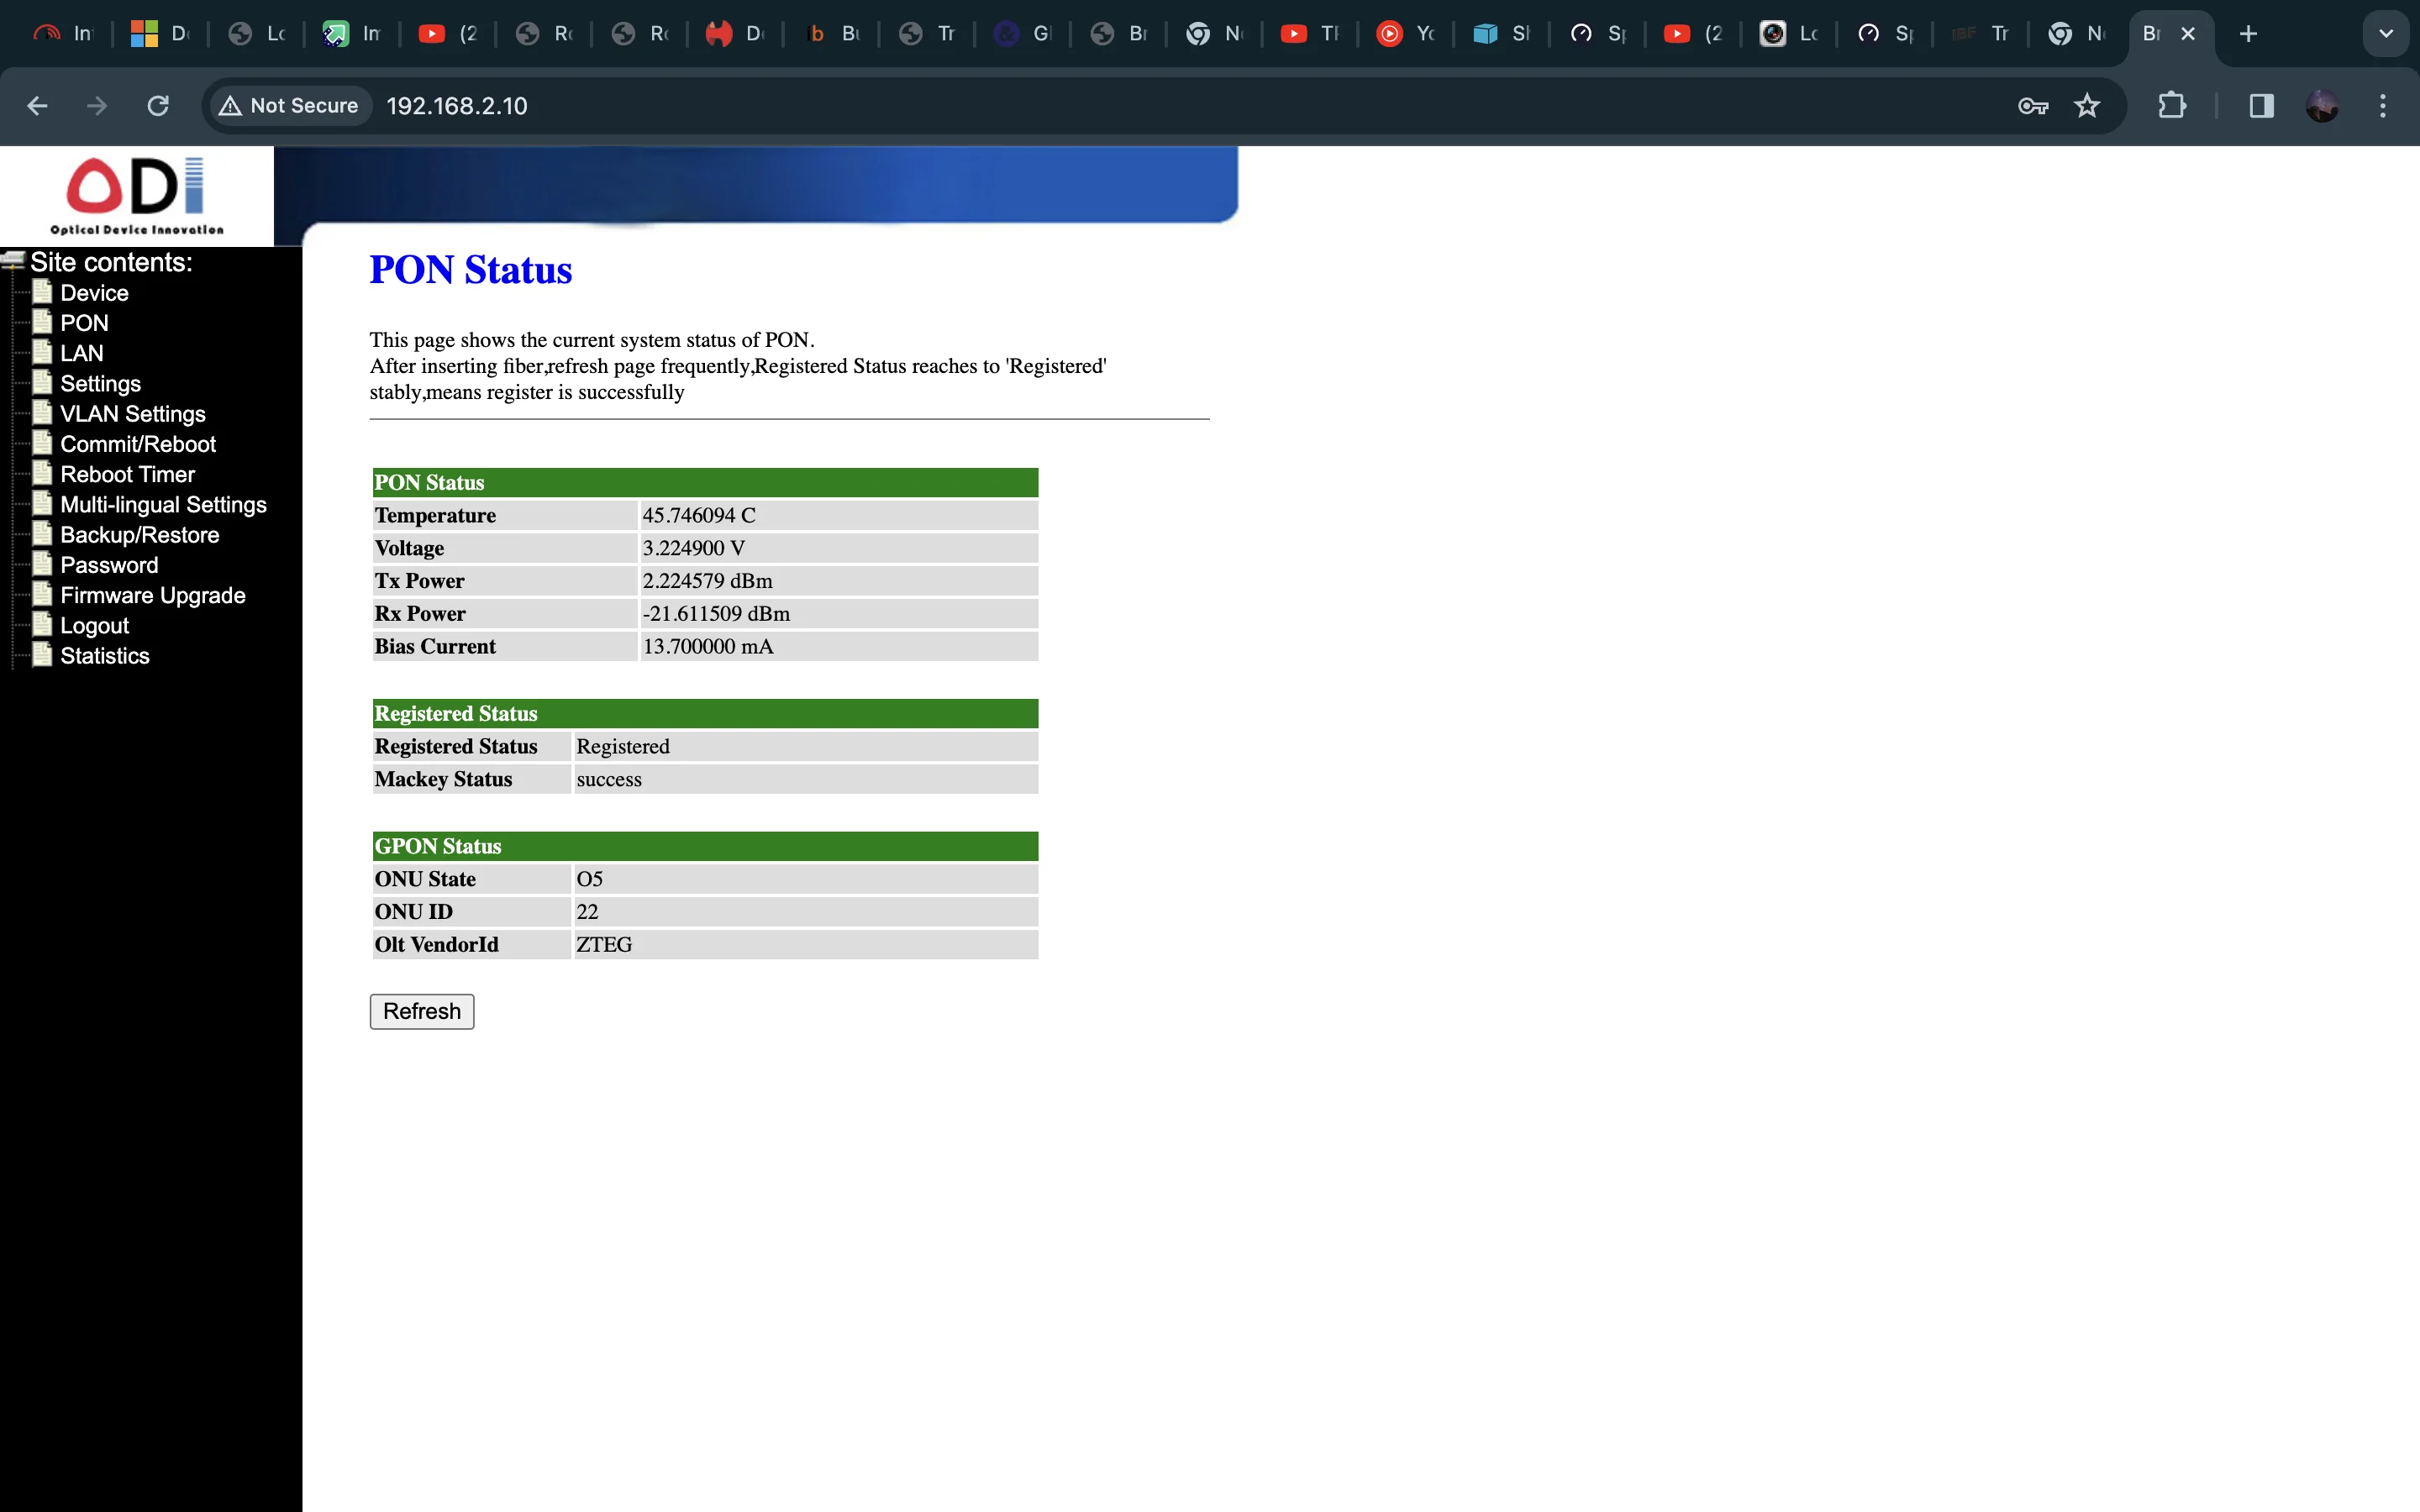Viewport: 2420px width, 1512px height.
Task: Select Logout menu item
Action: [x=94, y=623]
